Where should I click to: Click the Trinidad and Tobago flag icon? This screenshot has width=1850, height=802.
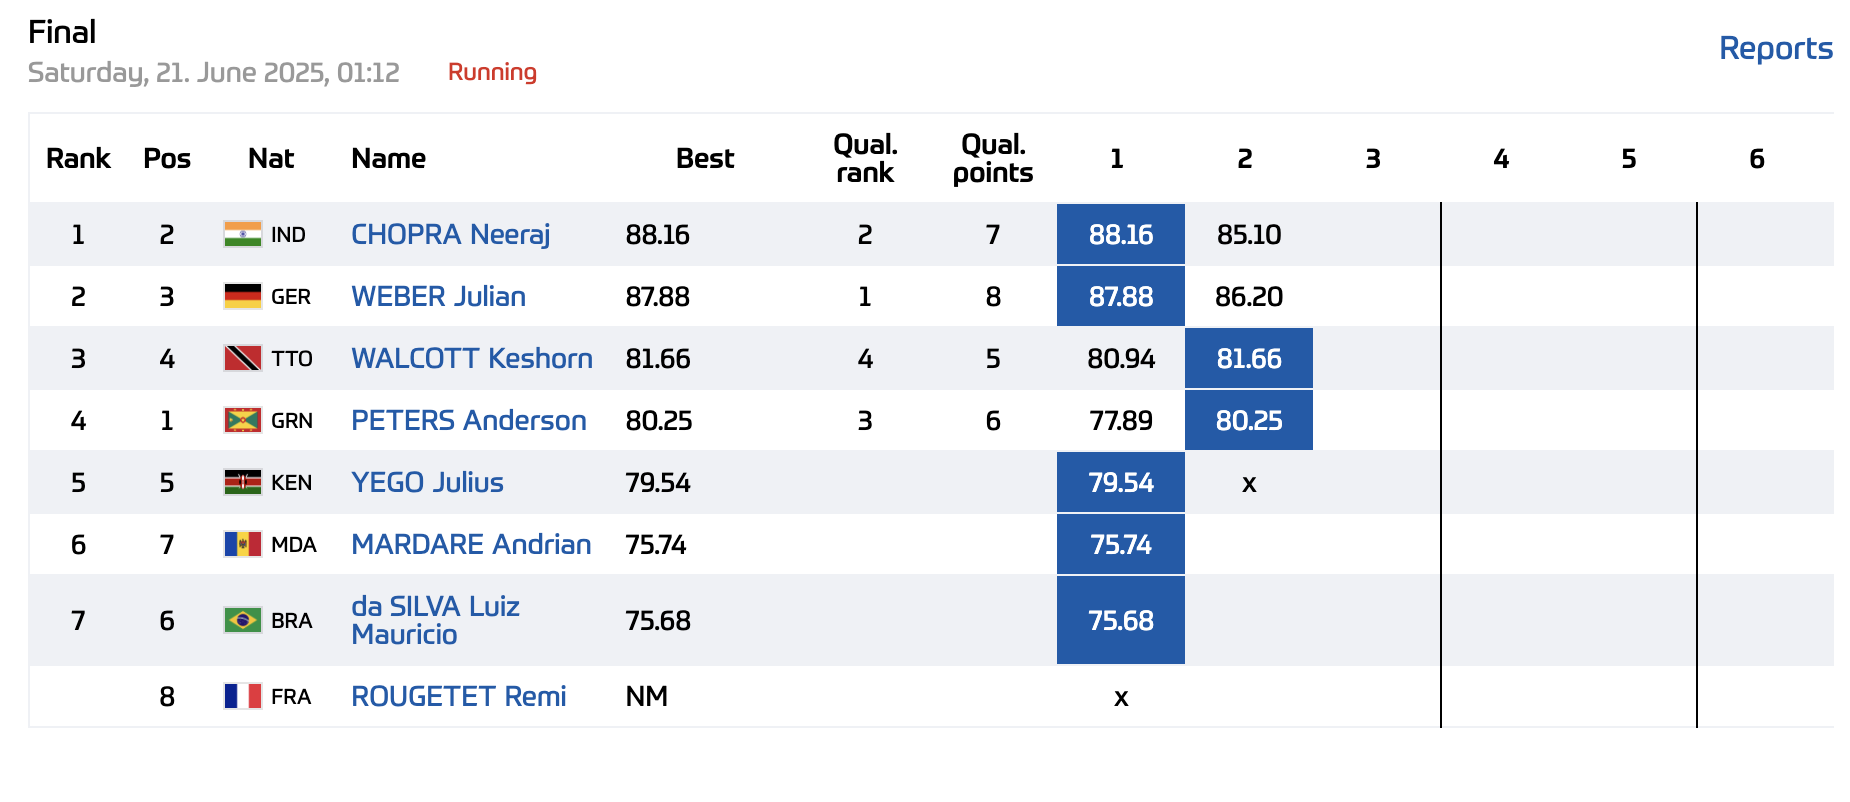click(242, 358)
